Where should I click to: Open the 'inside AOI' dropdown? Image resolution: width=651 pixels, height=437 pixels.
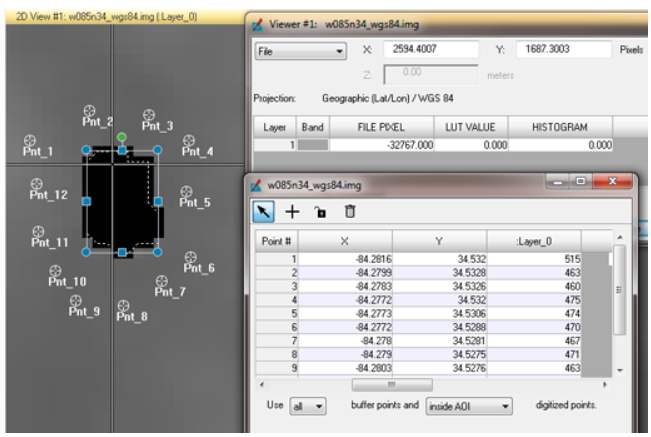[469, 406]
